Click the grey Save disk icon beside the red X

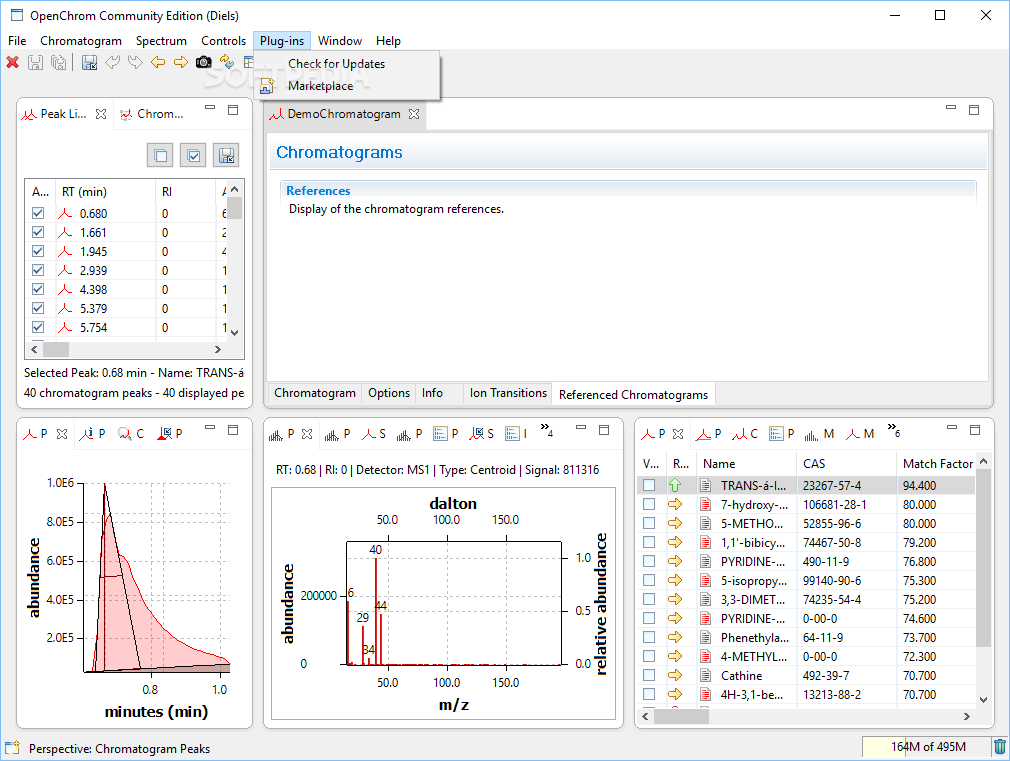pyautogui.click(x=35, y=63)
